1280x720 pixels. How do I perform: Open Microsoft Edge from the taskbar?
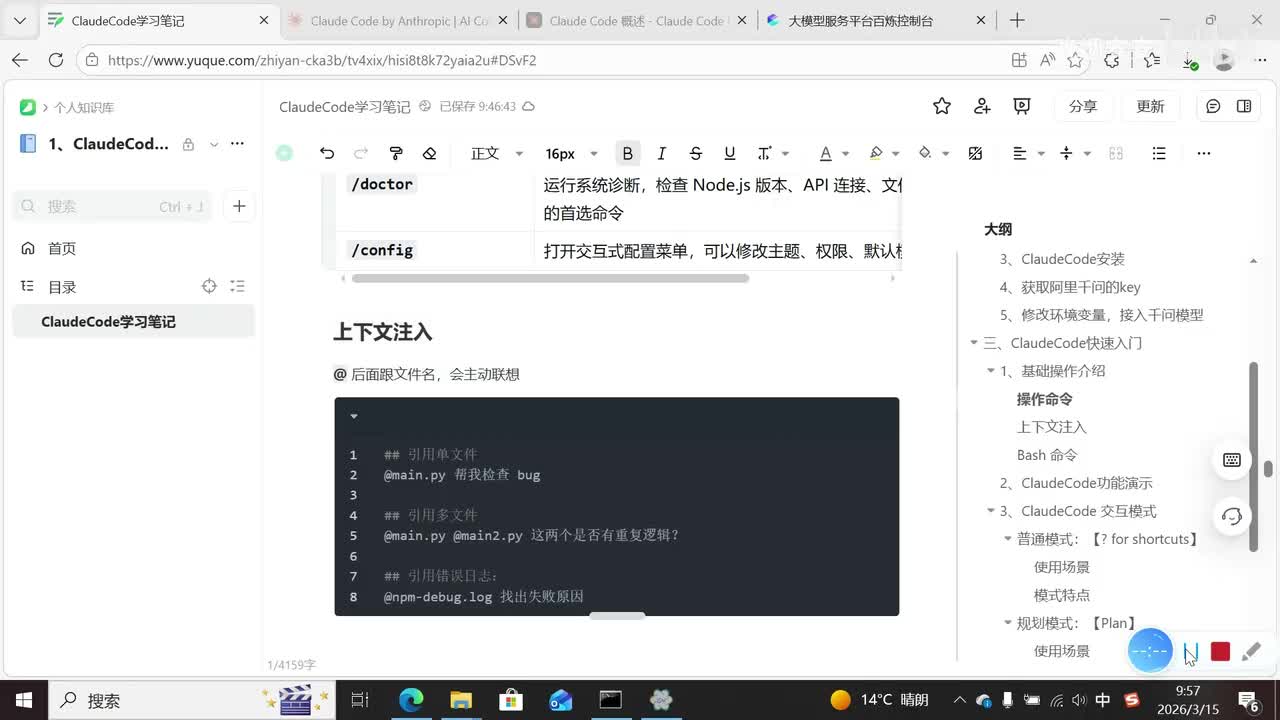(x=411, y=700)
